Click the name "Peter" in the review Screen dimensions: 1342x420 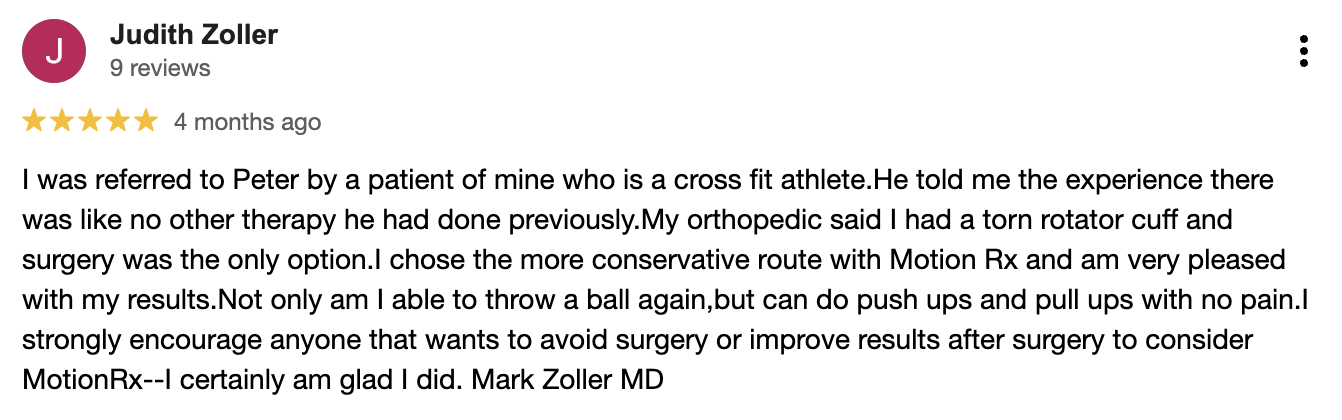point(266,181)
